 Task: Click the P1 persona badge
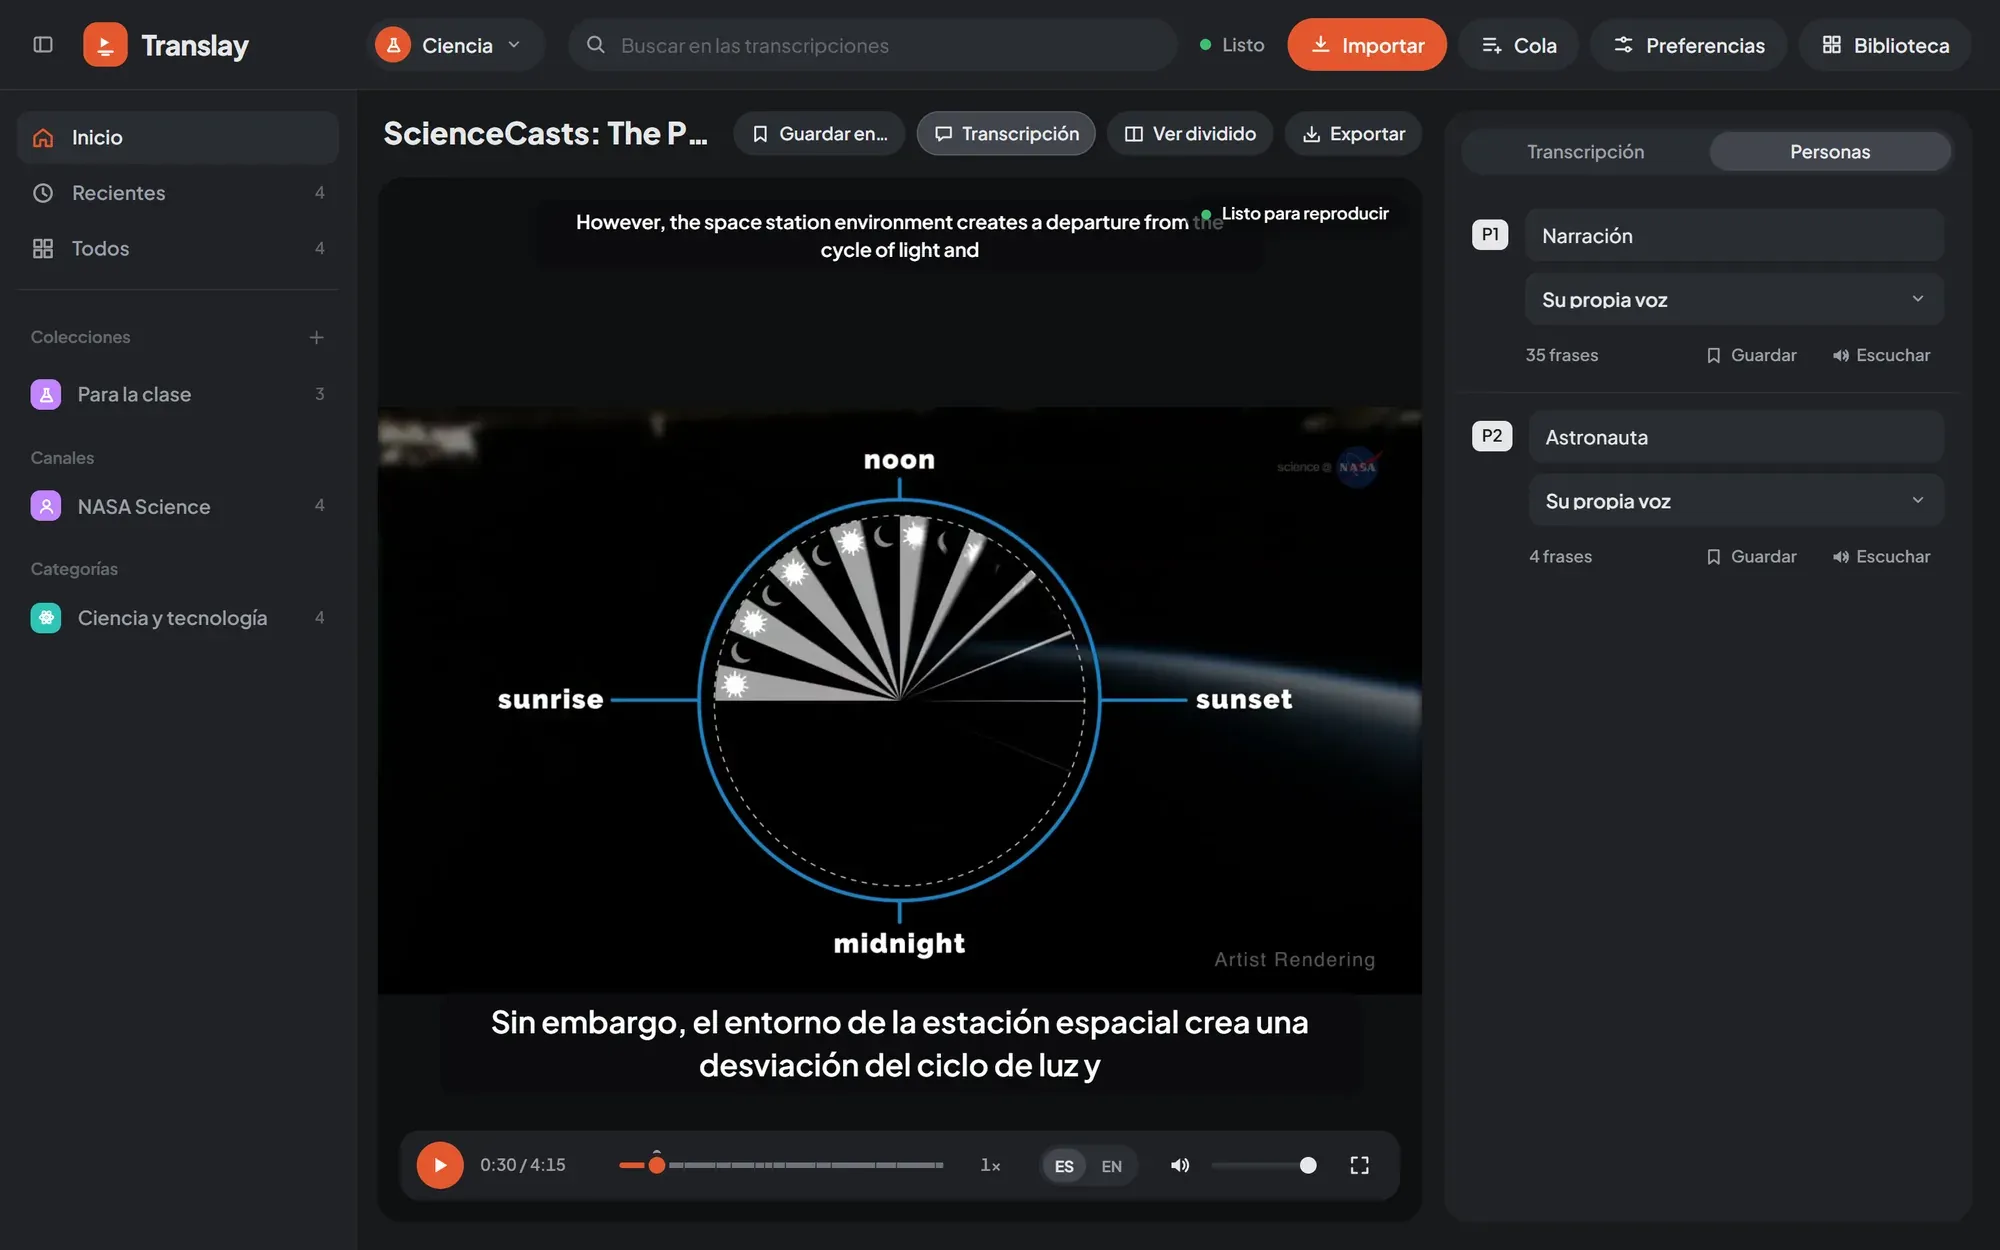pos(1490,235)
